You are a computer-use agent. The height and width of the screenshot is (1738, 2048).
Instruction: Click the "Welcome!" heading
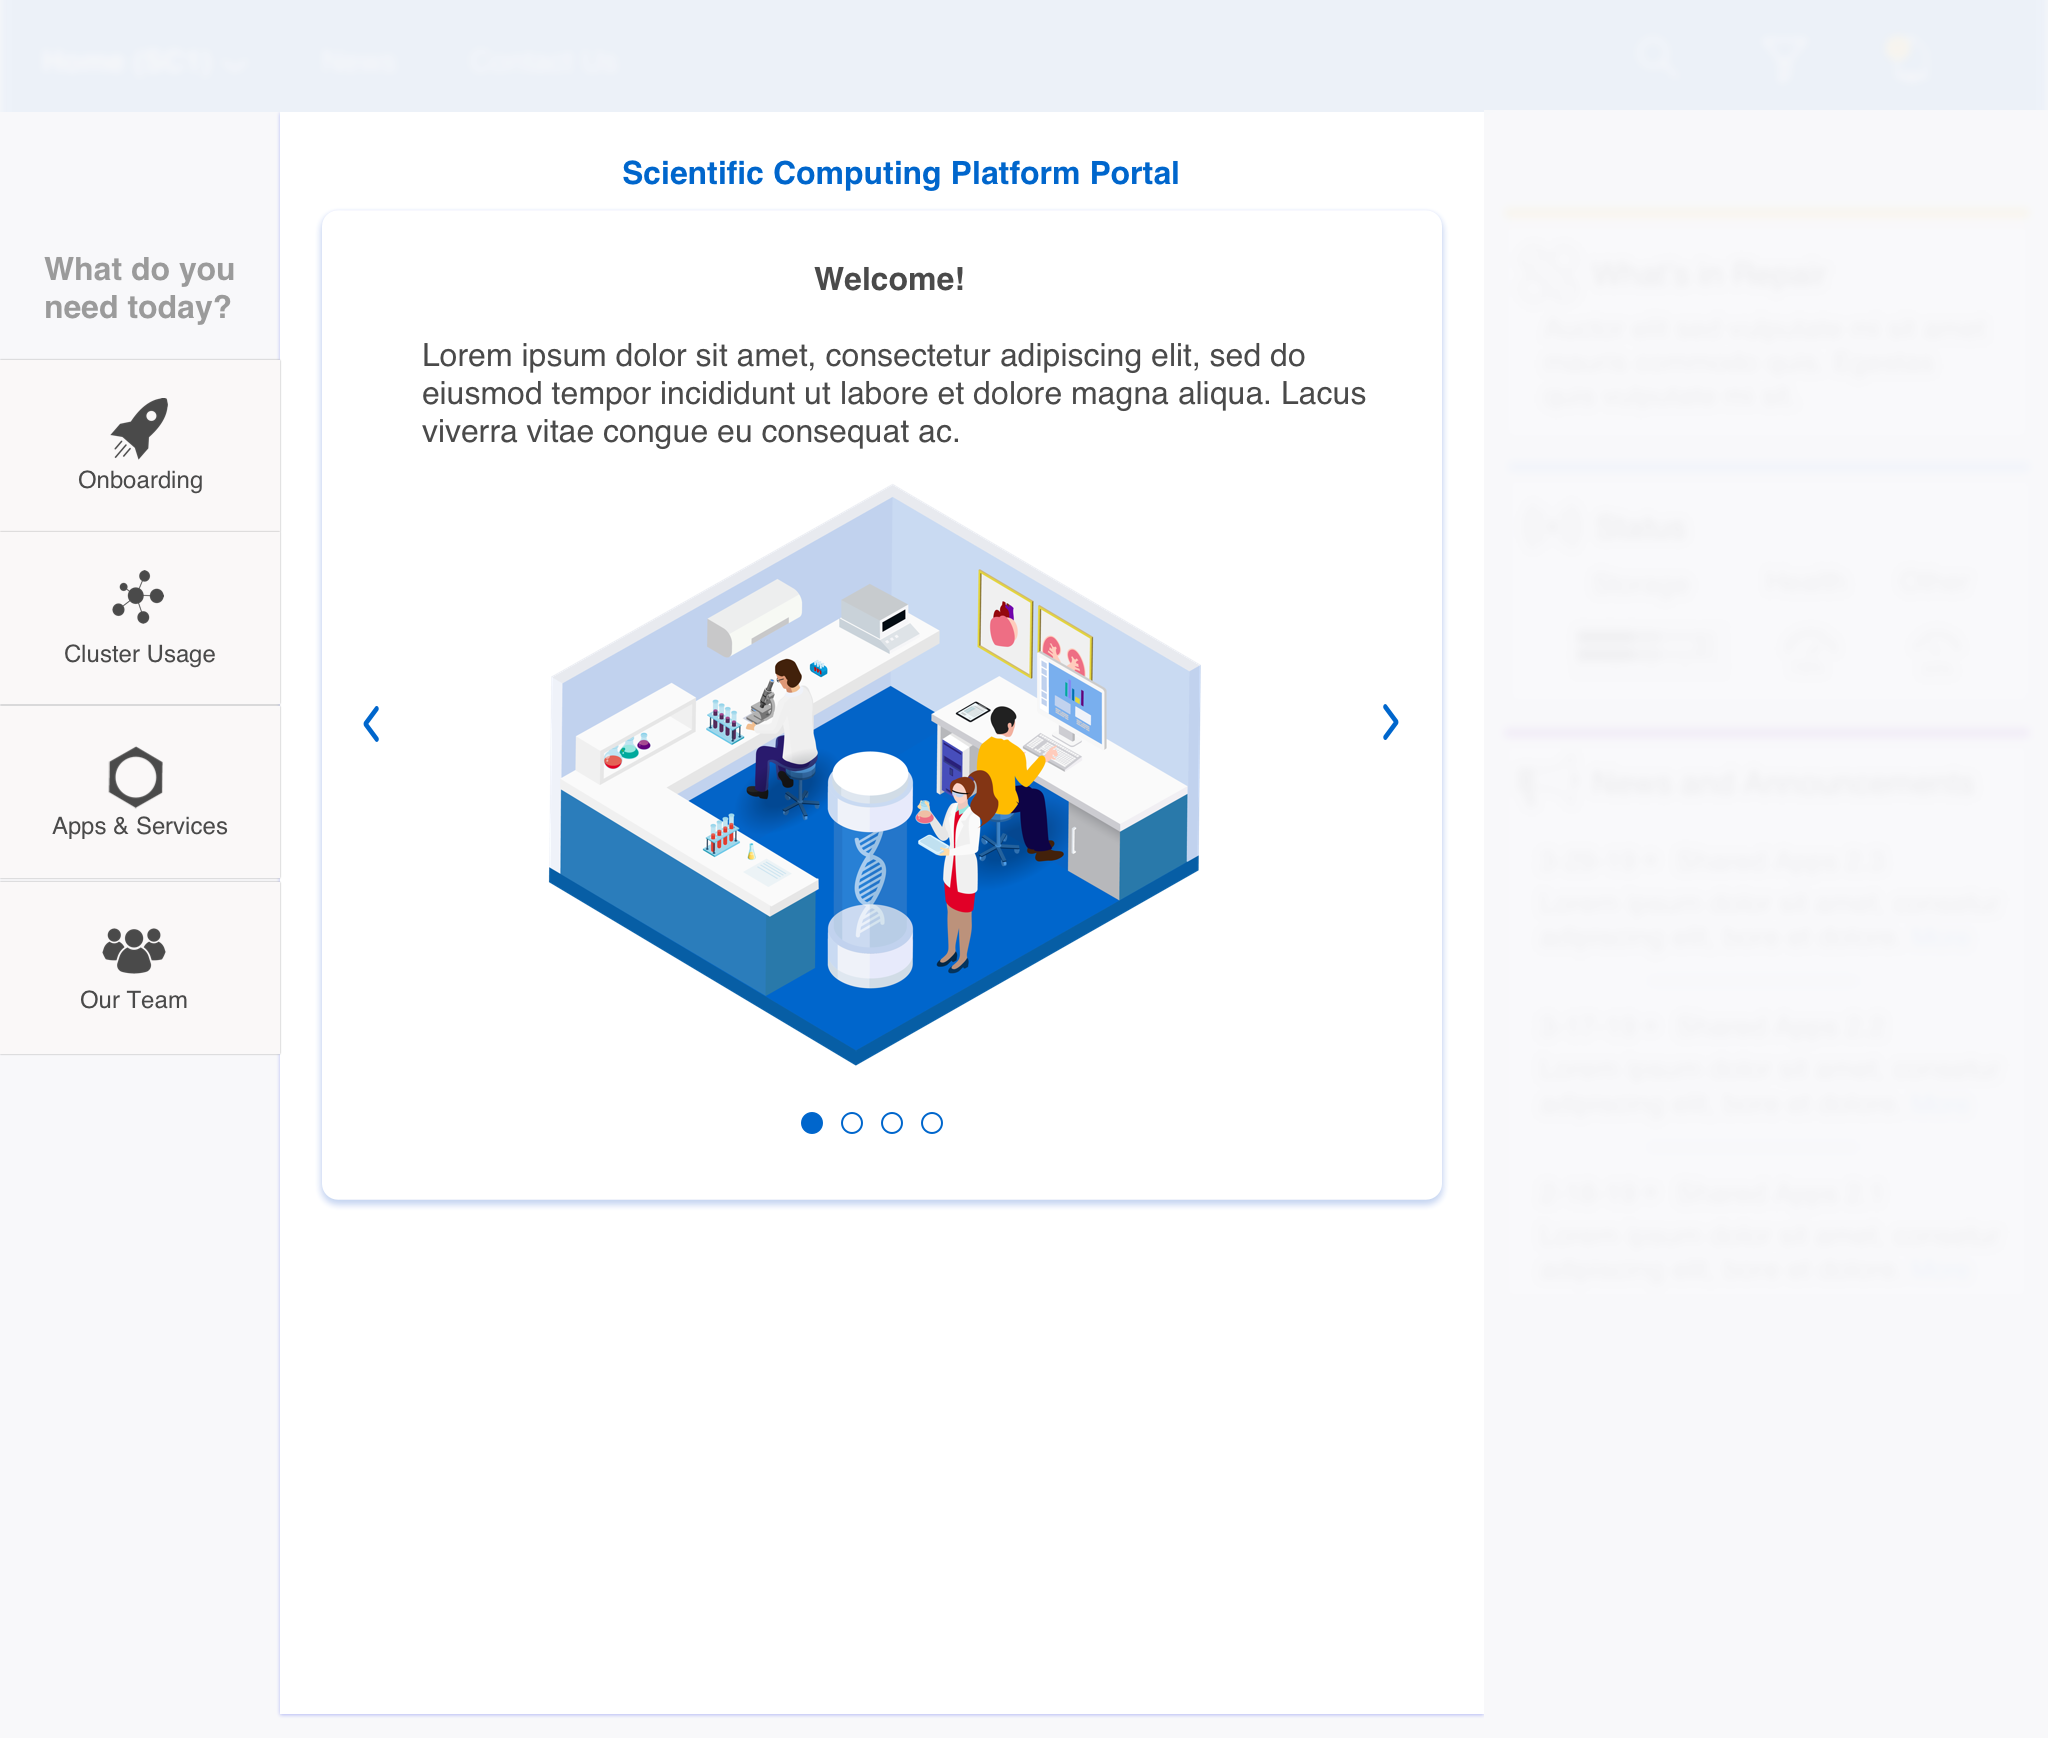[x=889, y=279]
